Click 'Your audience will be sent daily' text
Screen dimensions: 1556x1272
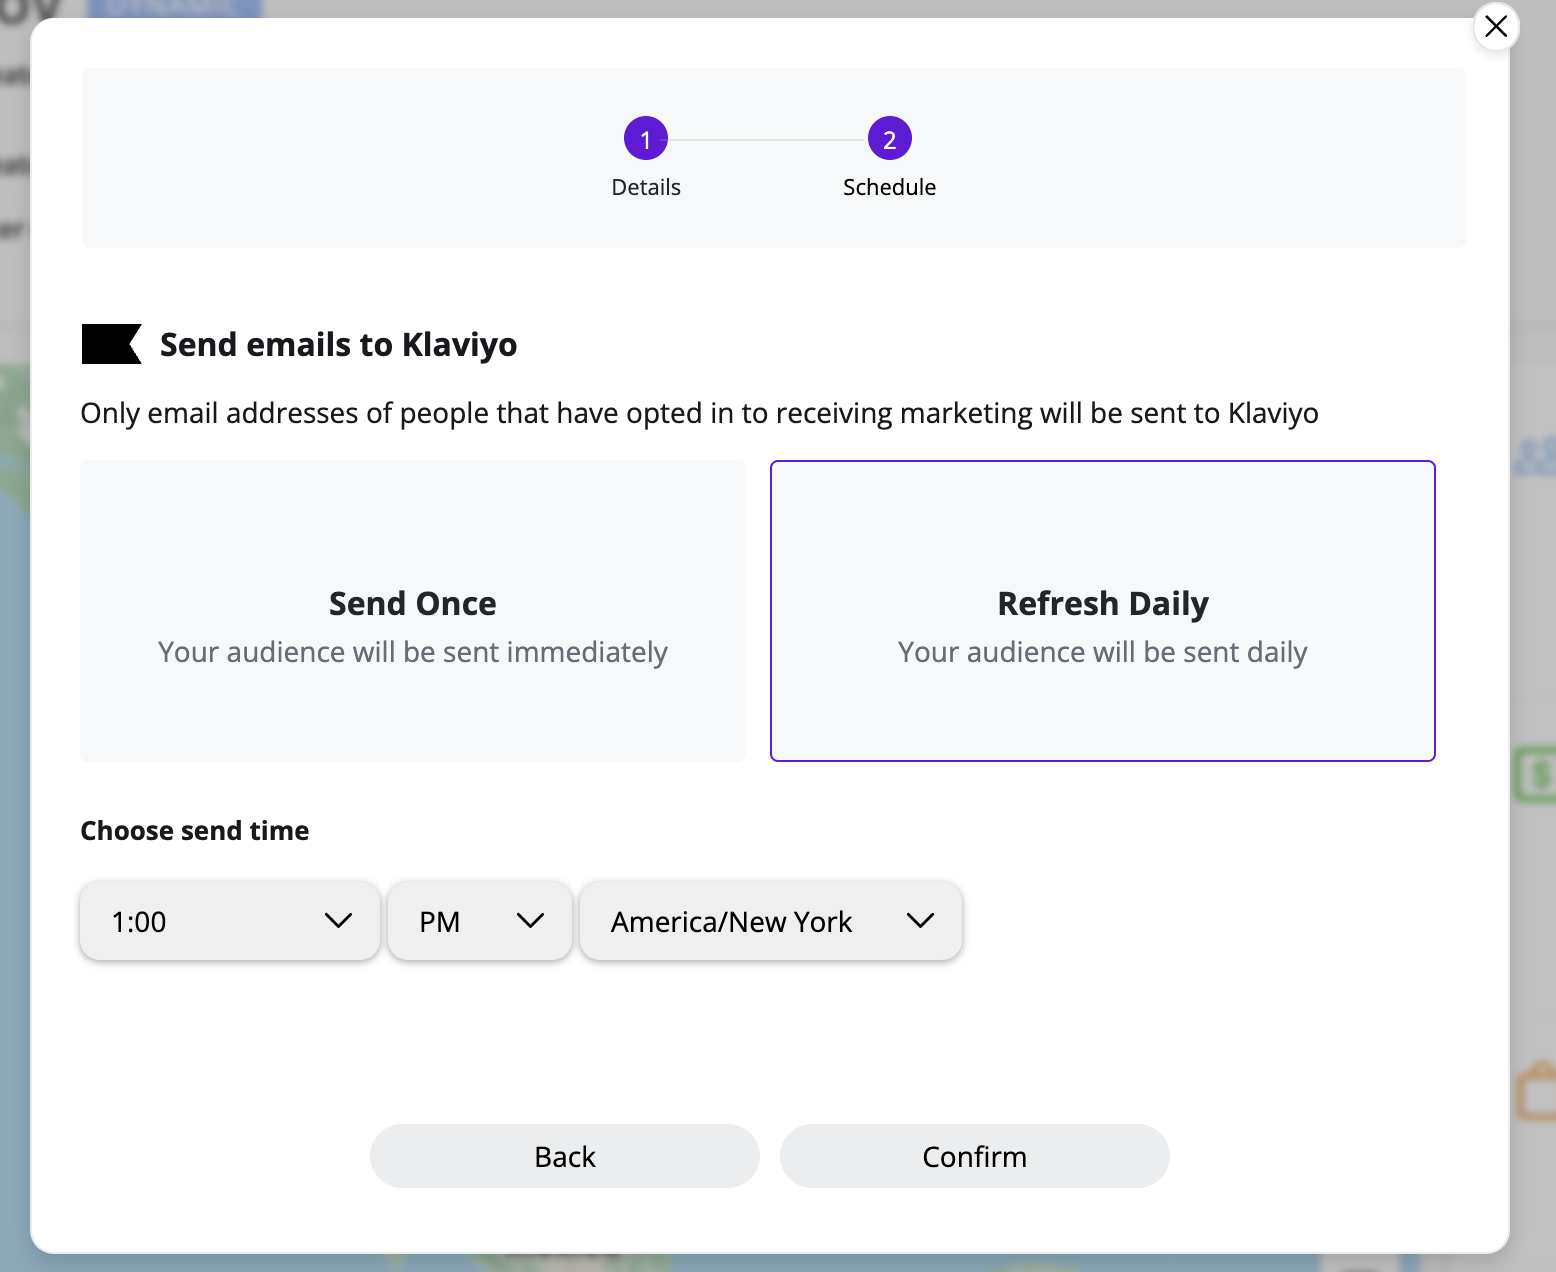pos(1103,652)
